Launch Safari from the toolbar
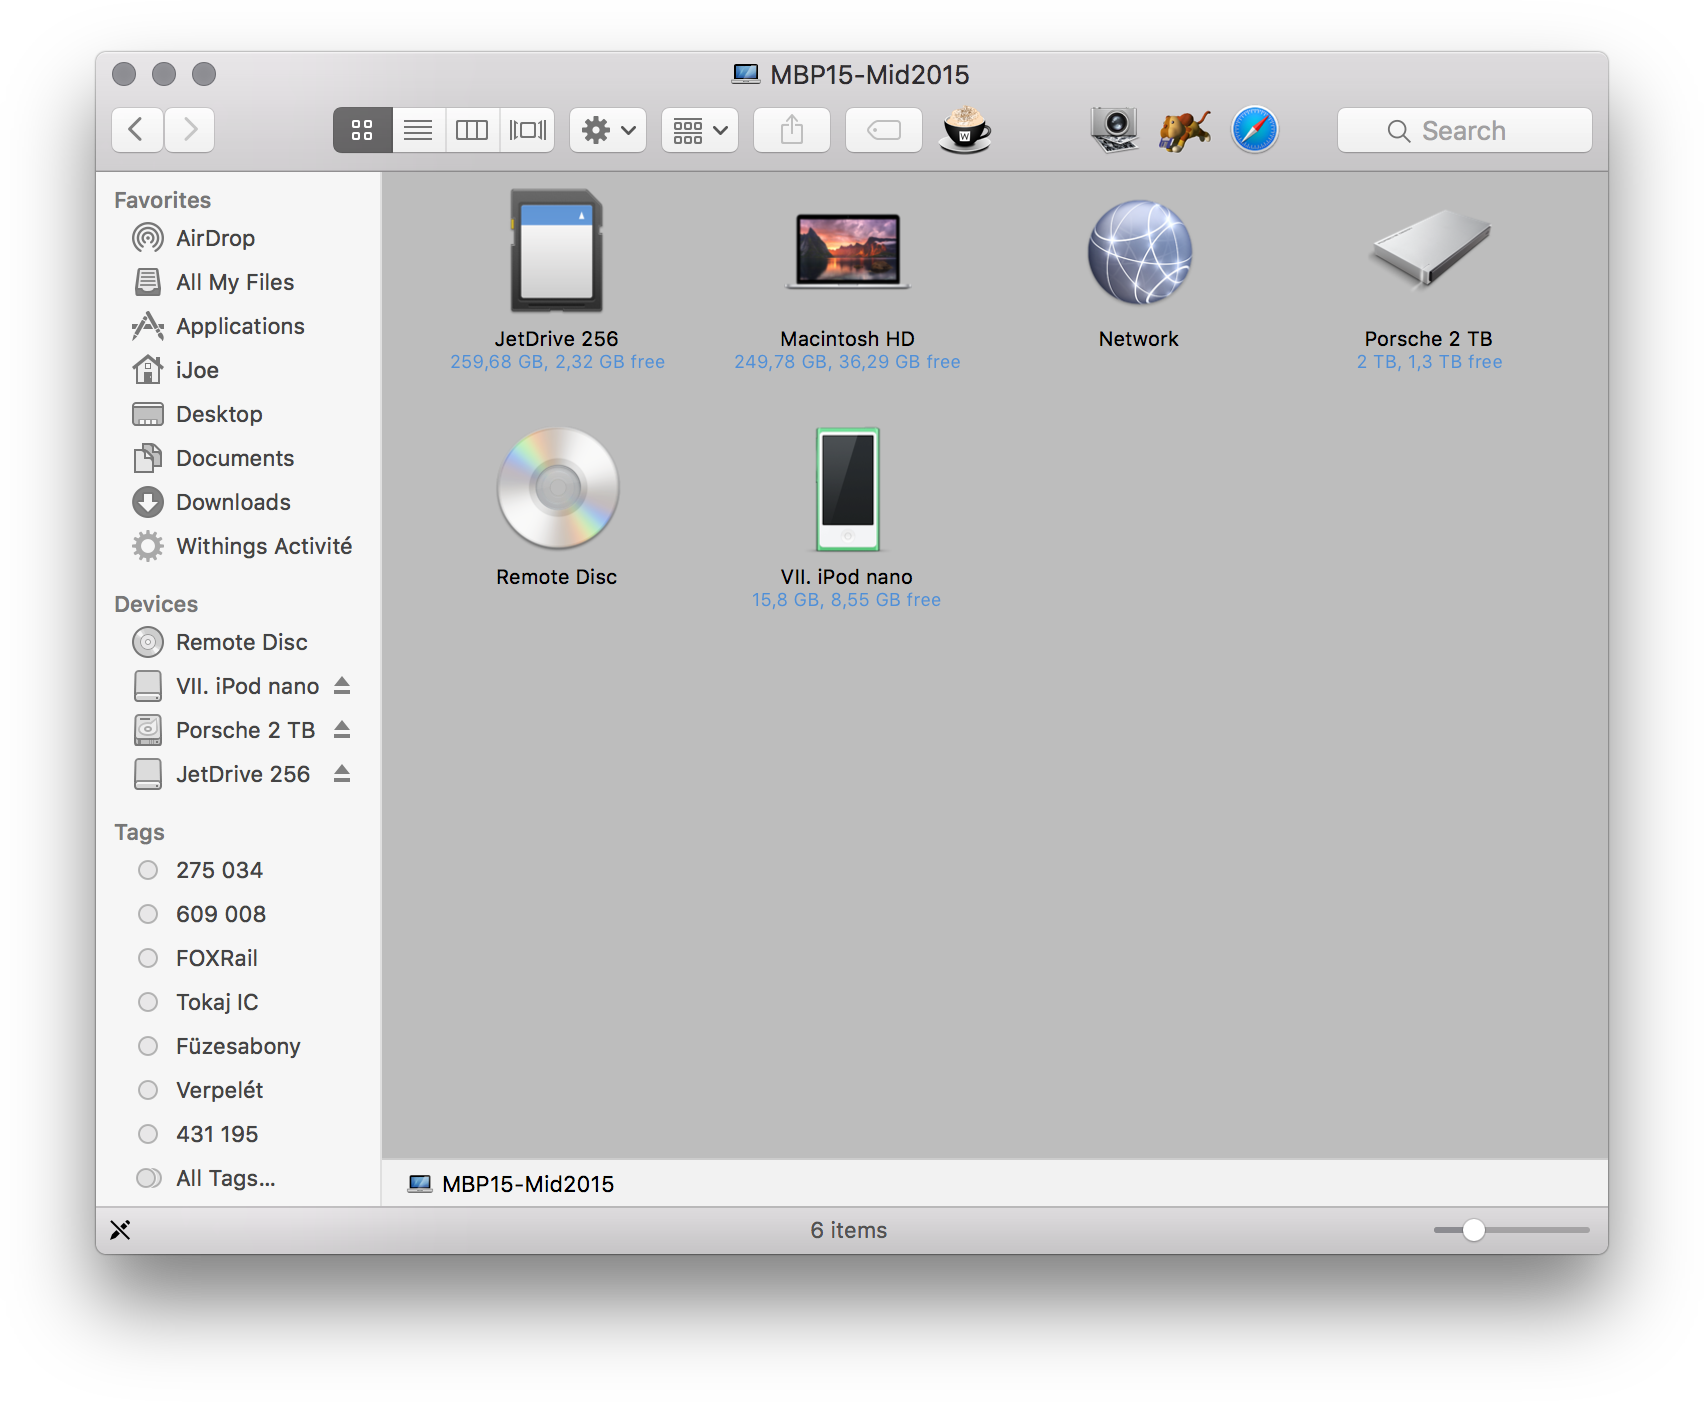 tap(1255, 130)
